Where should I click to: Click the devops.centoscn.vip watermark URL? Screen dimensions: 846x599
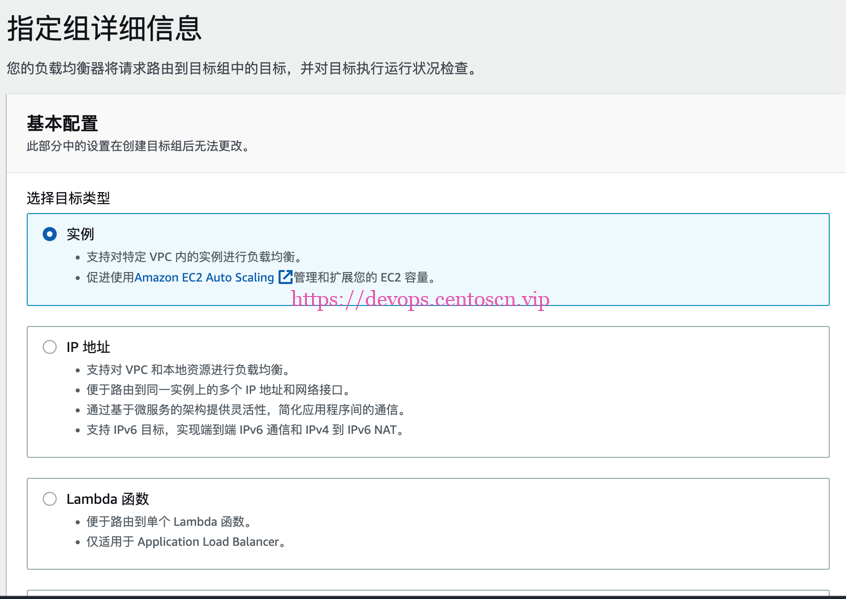420,299
